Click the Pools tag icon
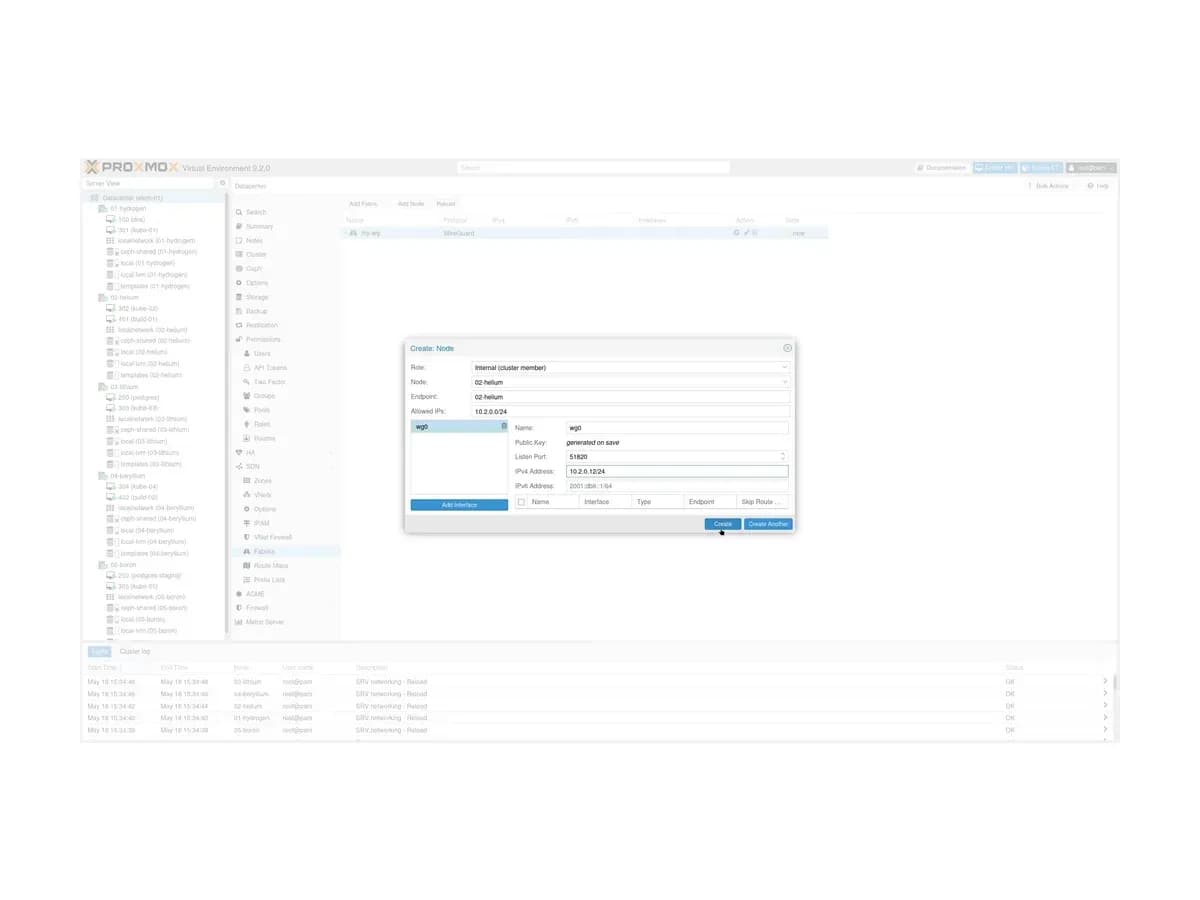Image resolution: width=1200 pixels, height=900 pixels. [246, 410]
